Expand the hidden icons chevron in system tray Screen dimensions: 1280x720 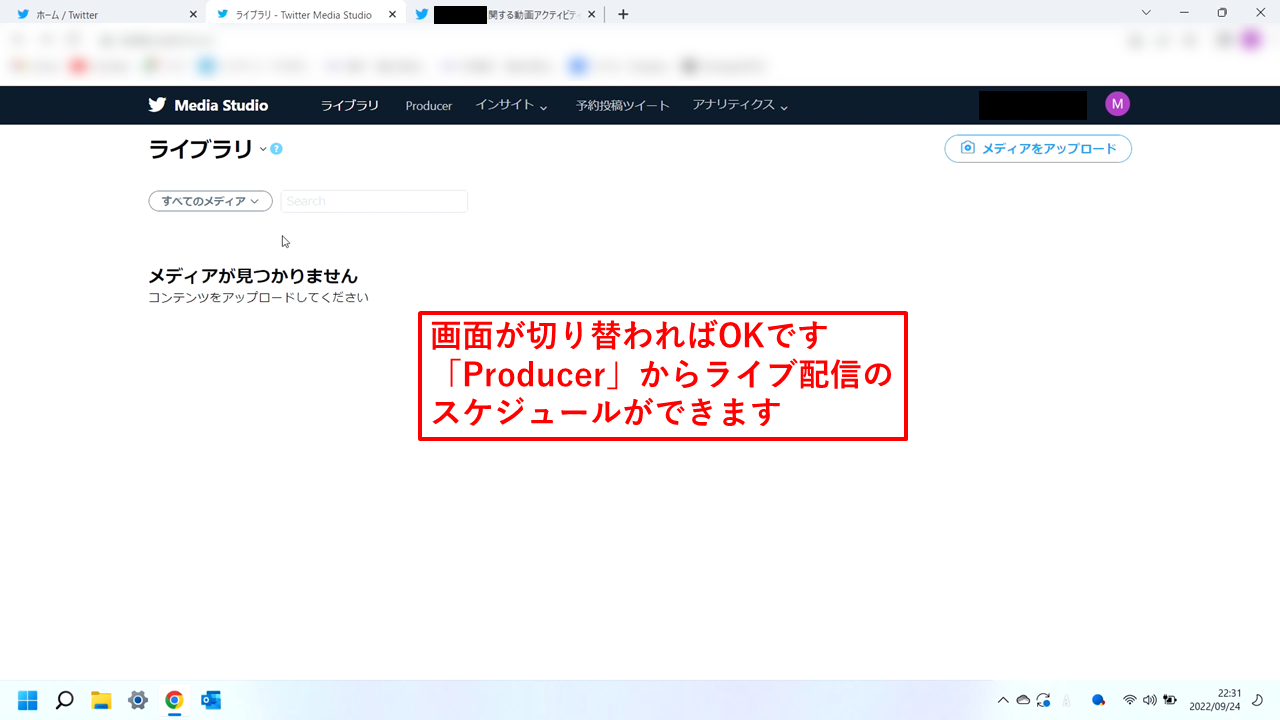coord(1003,700)
